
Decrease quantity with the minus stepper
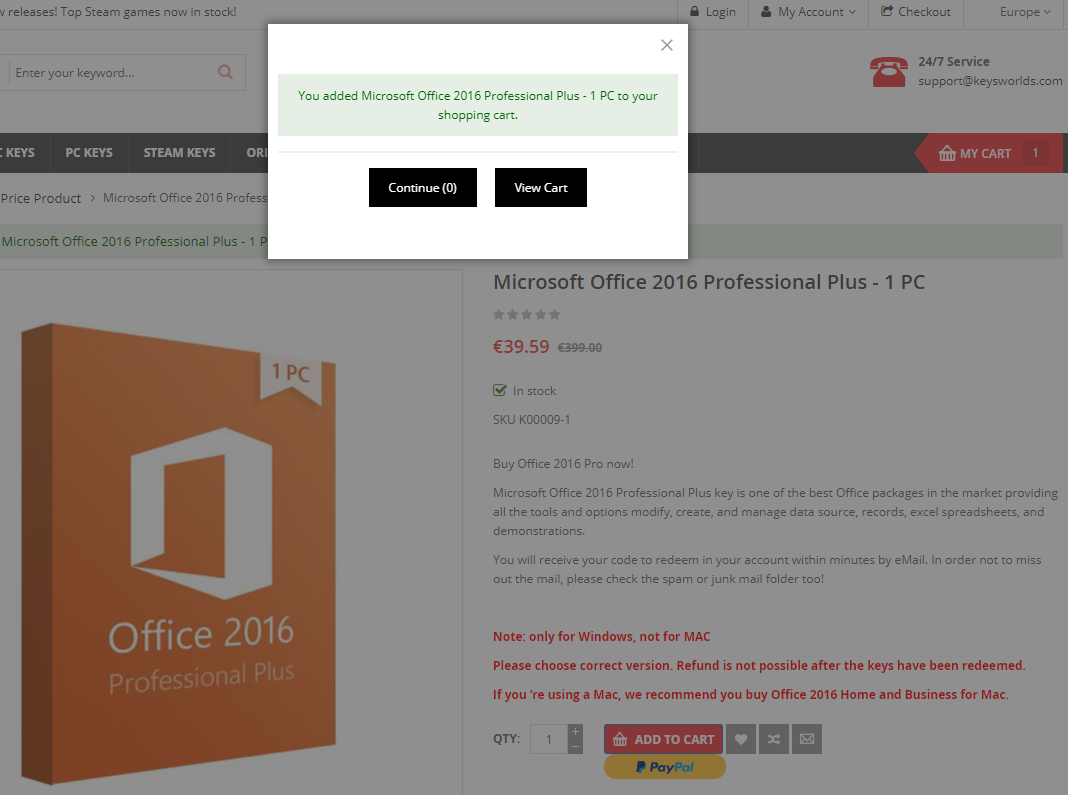coord(575,747)
